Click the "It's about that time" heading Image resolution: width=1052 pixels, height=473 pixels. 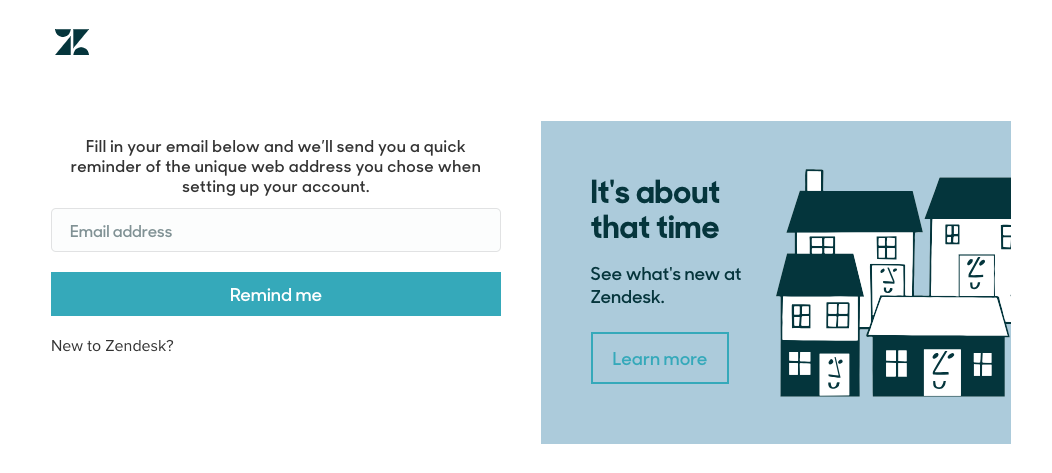coord(655,209)
